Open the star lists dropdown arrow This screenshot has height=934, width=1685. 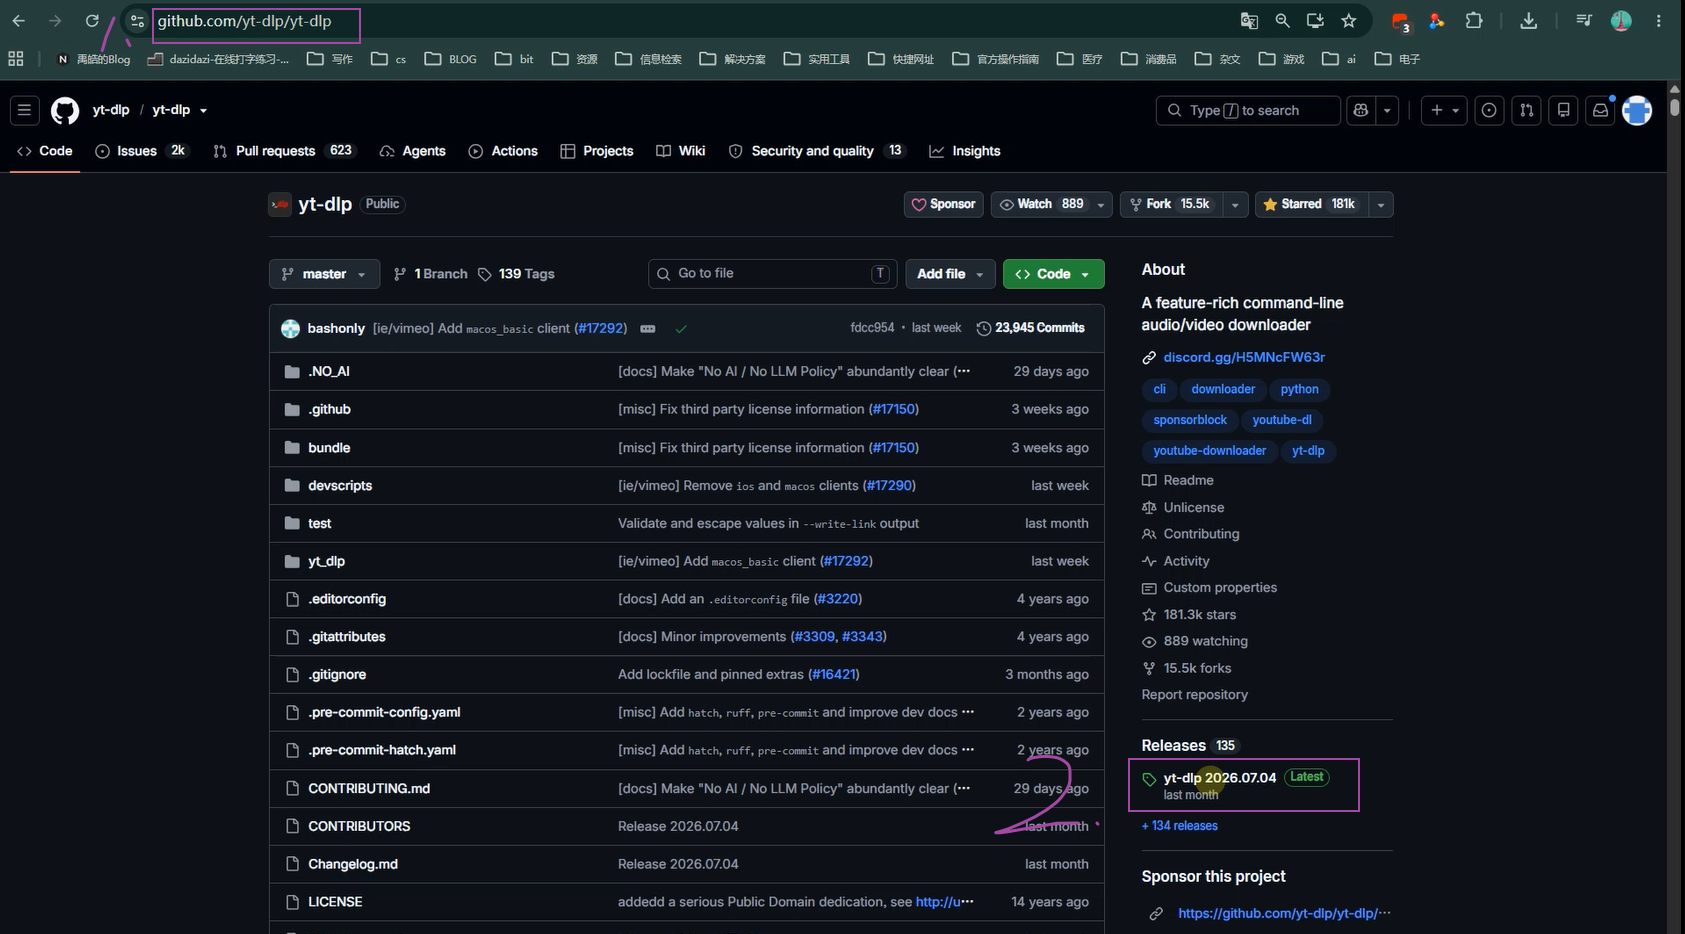[1380, 204]
